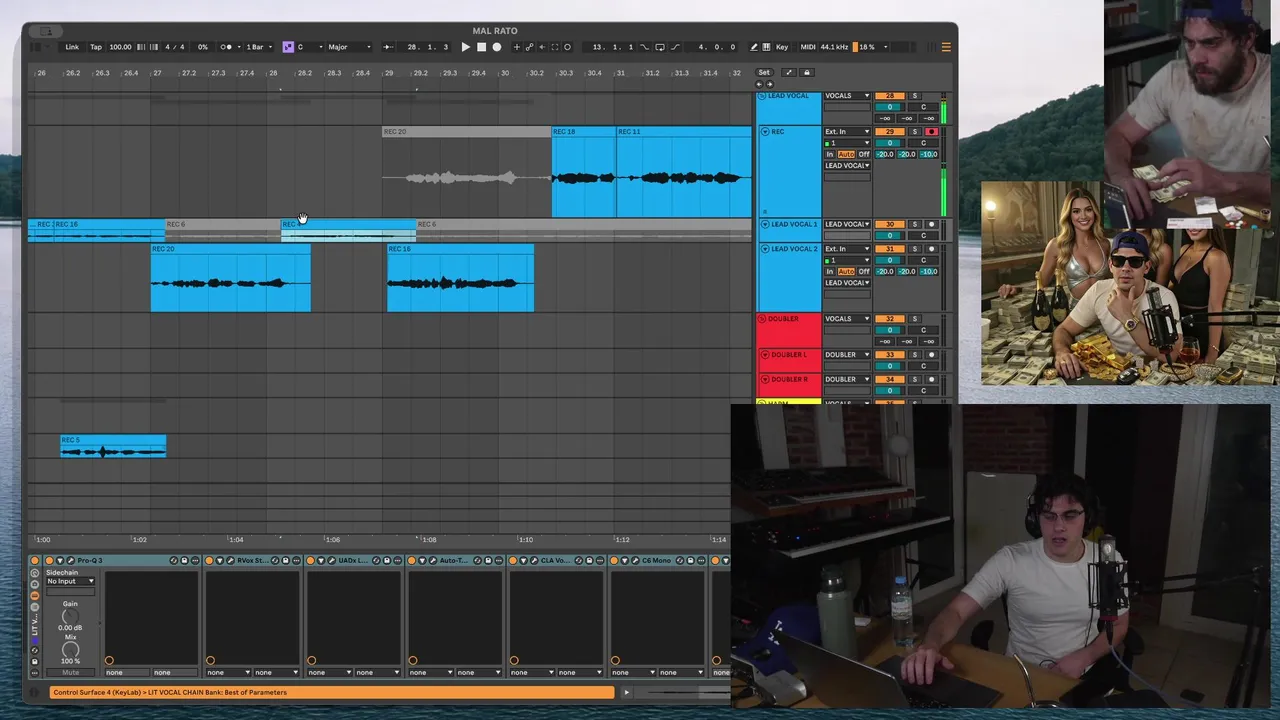Open the root note C dropdown
The width and height of the screenshot is (1280, 720).
310,47
